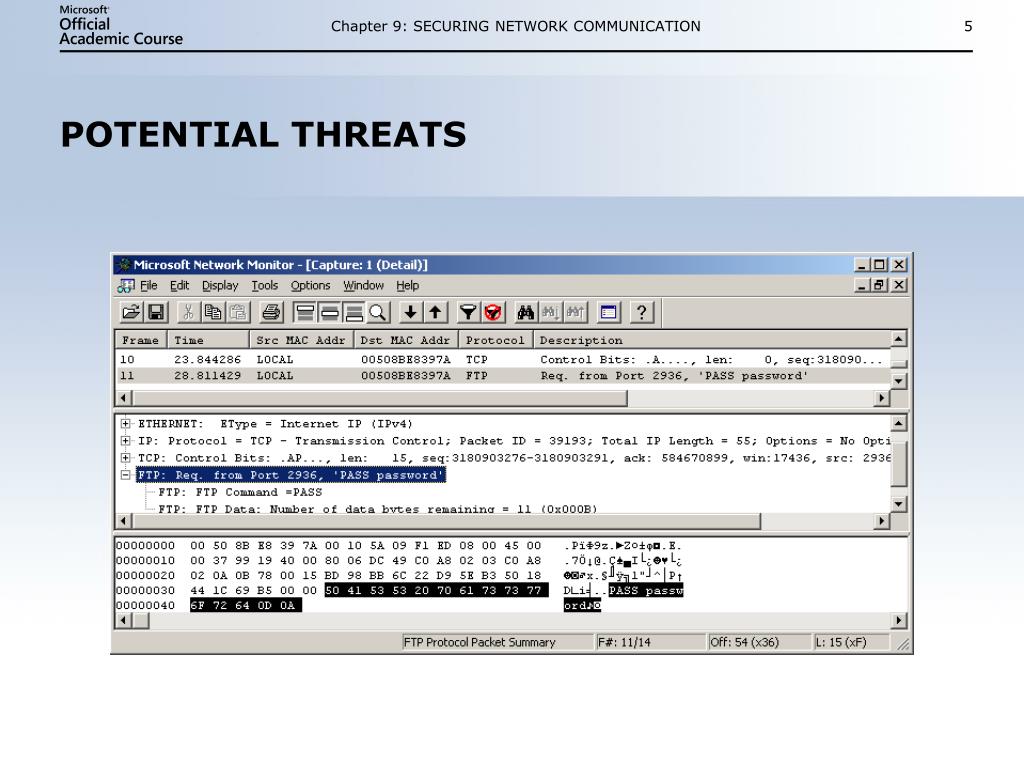Open the Help menu
The height and width of the screenshot is (768, 1024).
pos(408,285)
